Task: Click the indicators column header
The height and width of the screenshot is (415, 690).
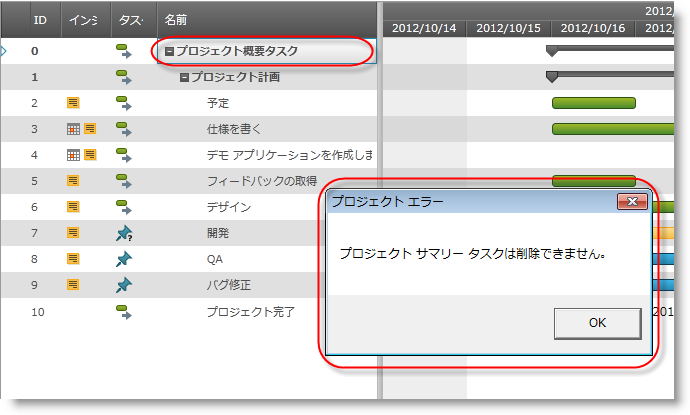Action: [86, 20]
